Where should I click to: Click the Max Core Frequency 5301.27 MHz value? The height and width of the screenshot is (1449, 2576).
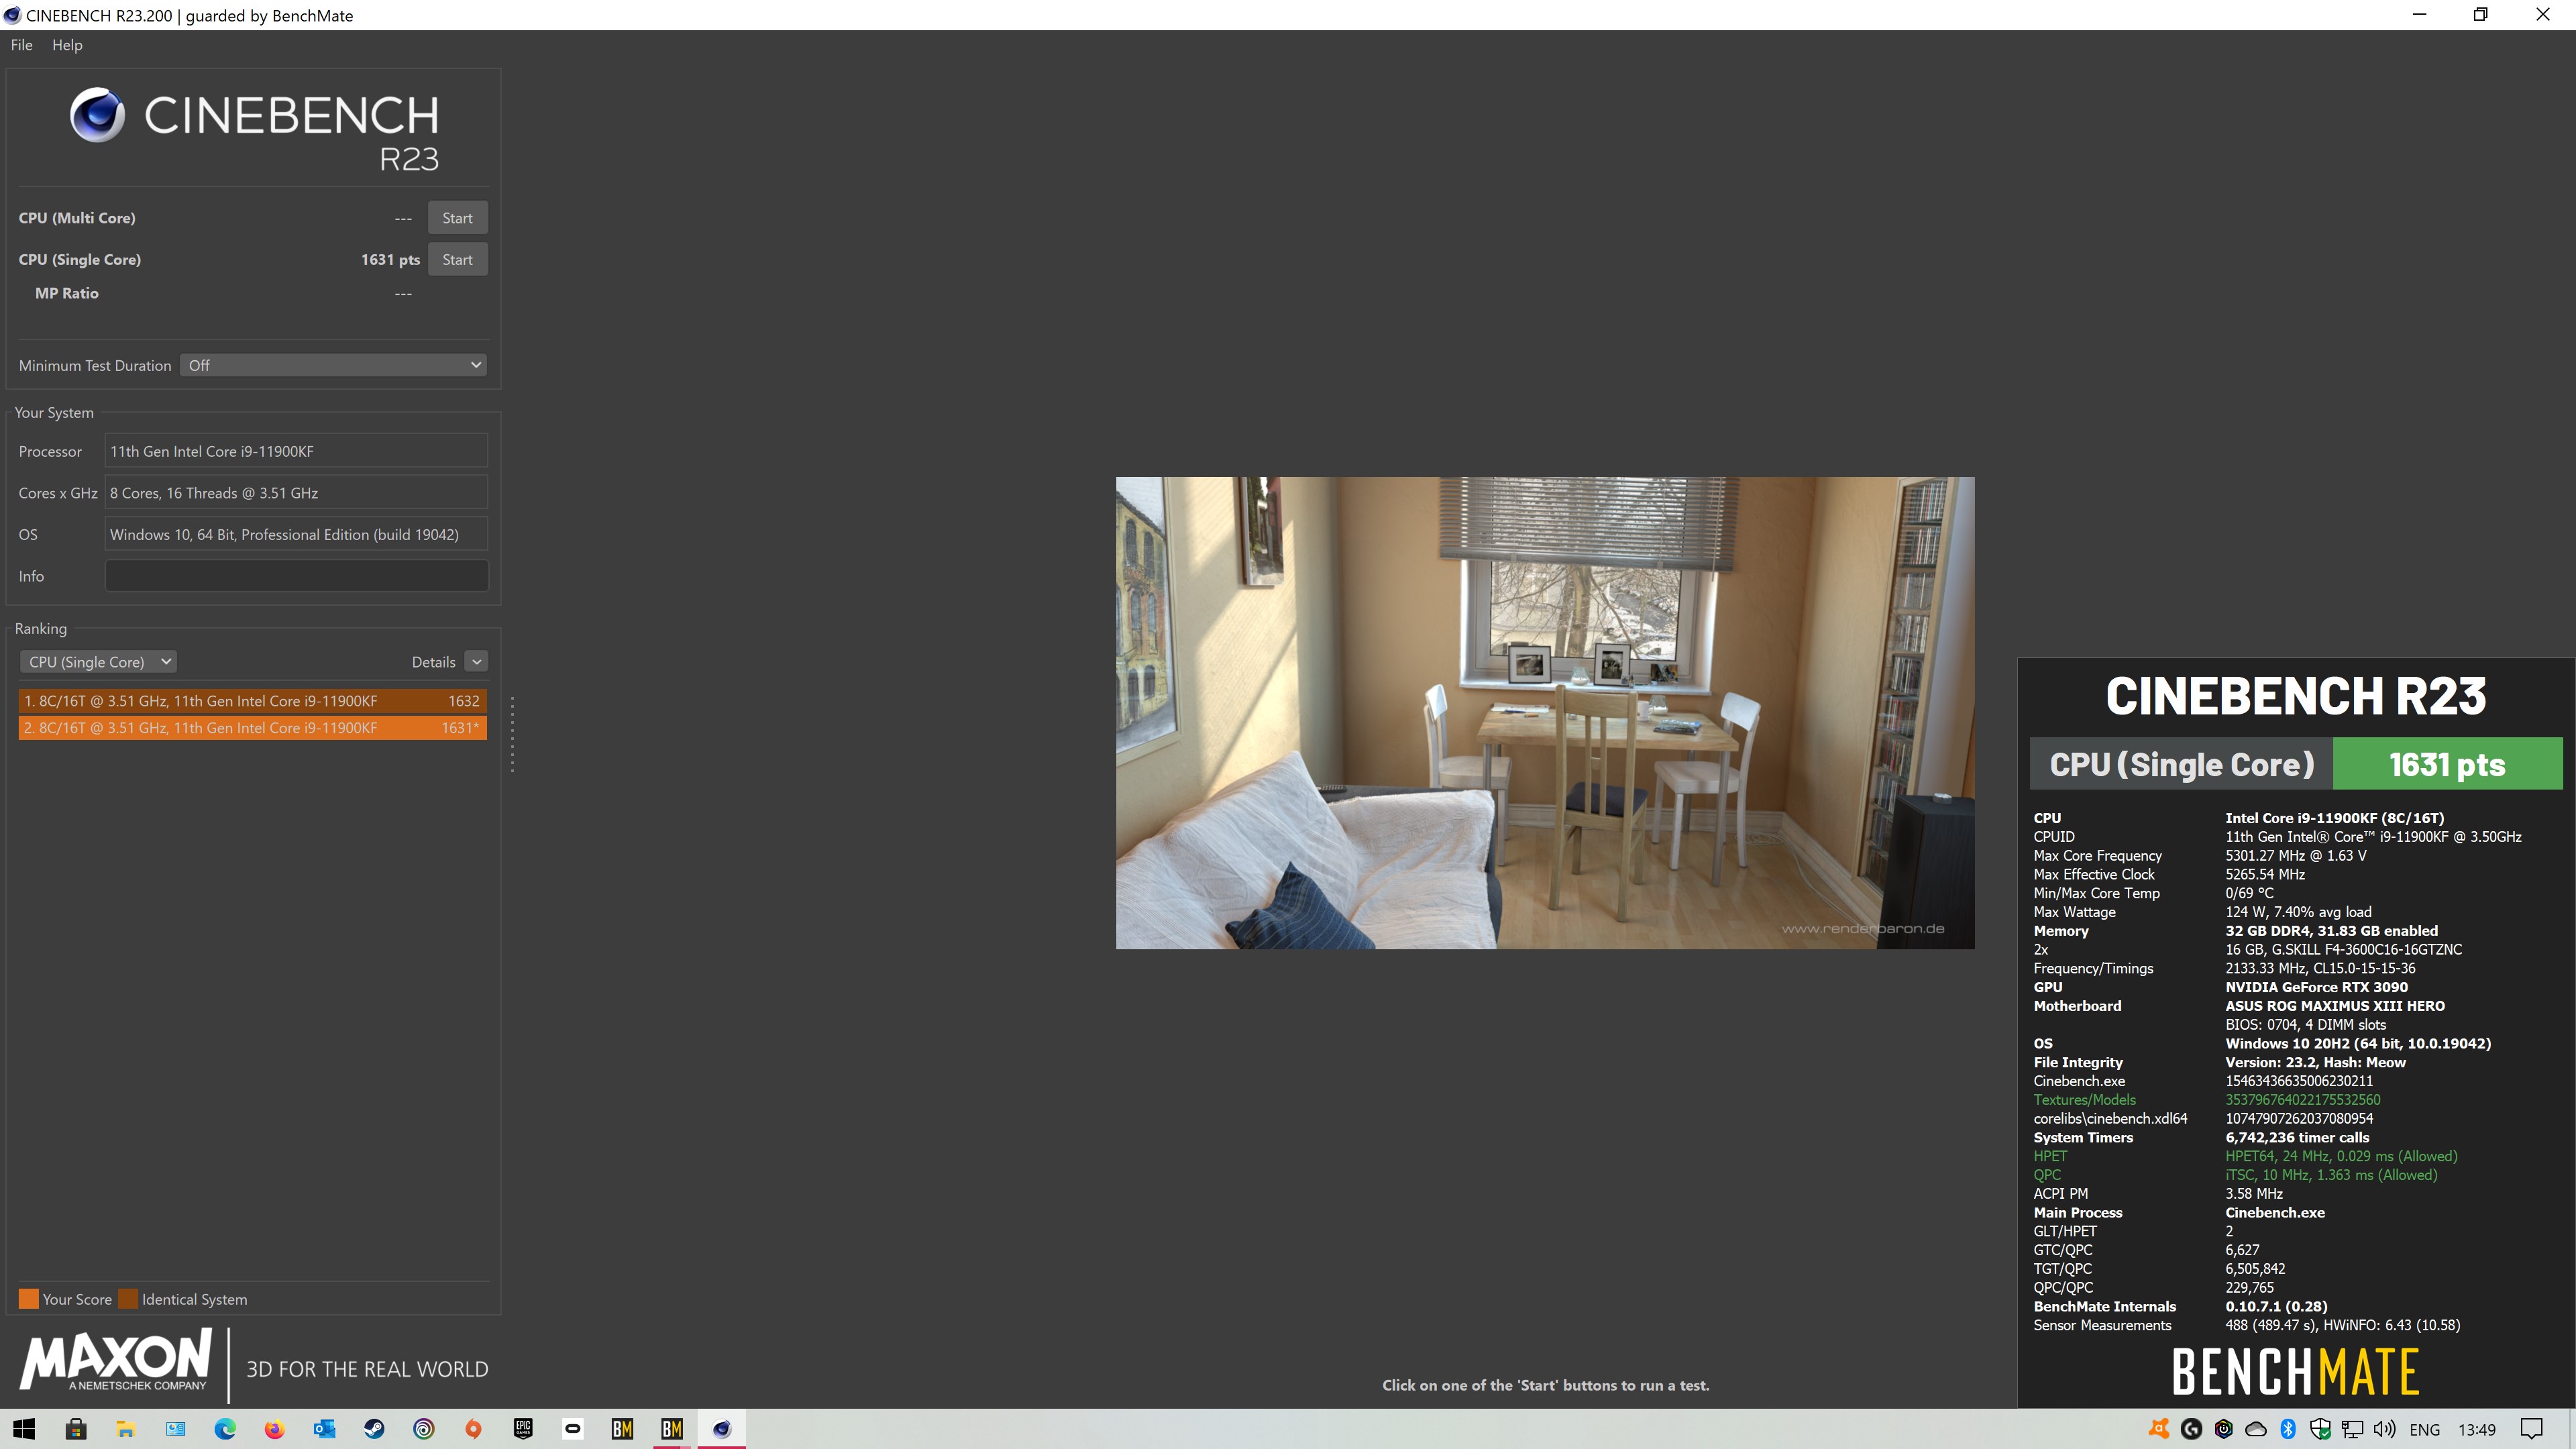coord(2295,855)
